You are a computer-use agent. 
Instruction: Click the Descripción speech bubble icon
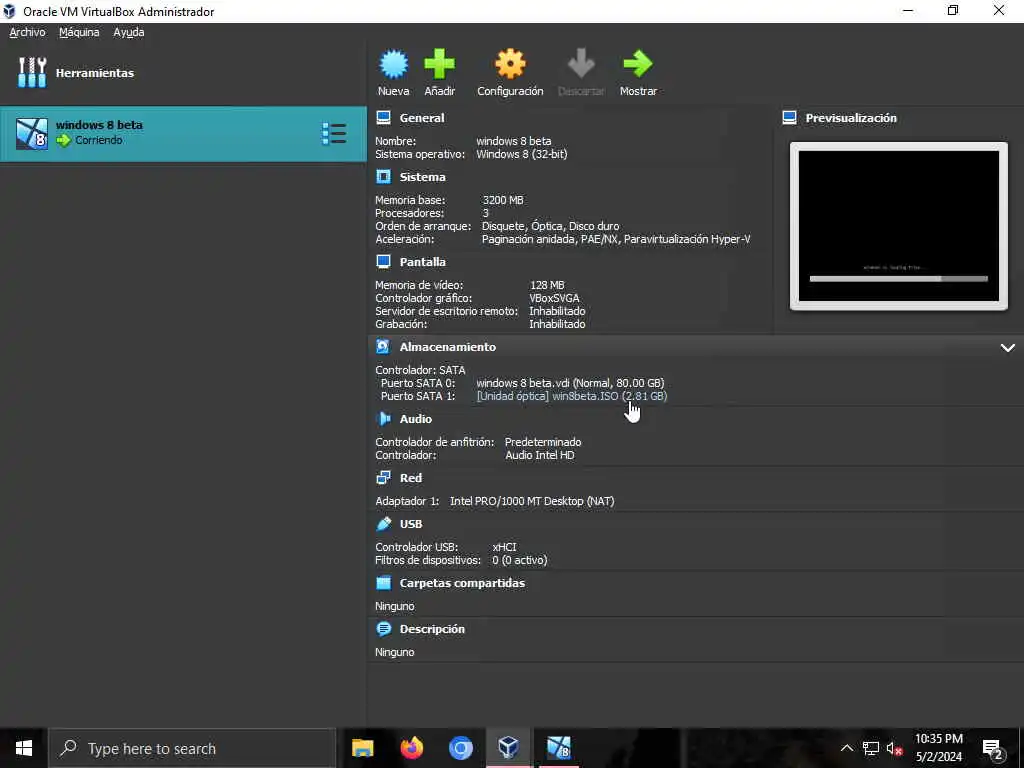pyautogui.click(x=384, y=629)
